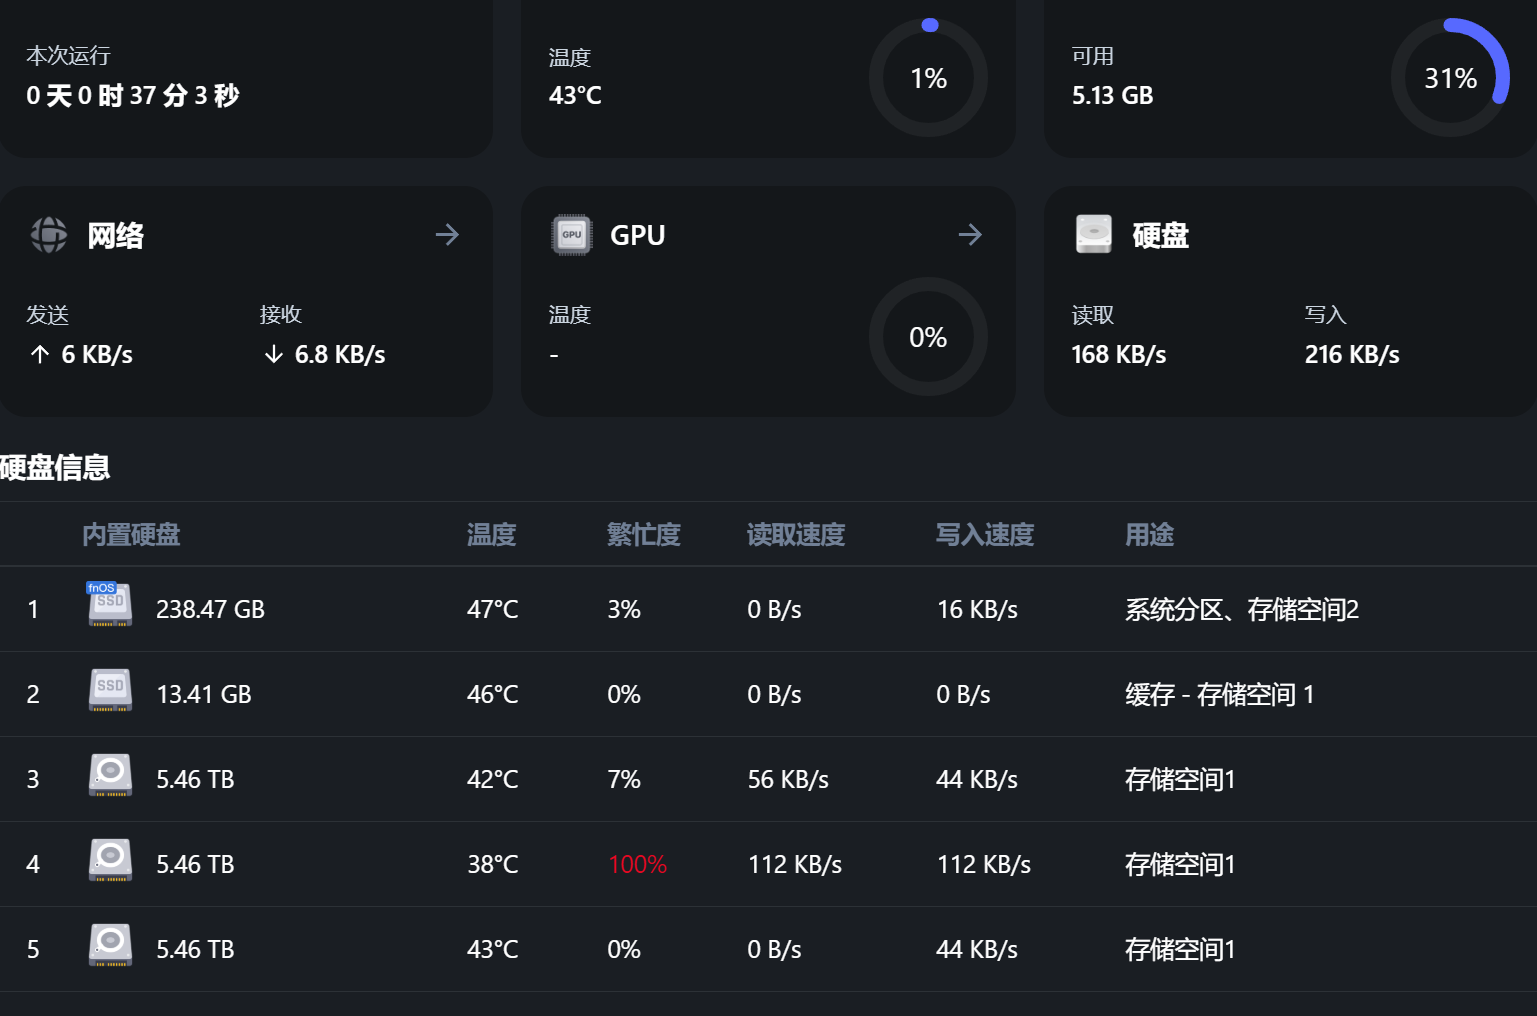Click disk 3 hard drive icon
Screen dimensions: 1537x1016
coord(110,775)
